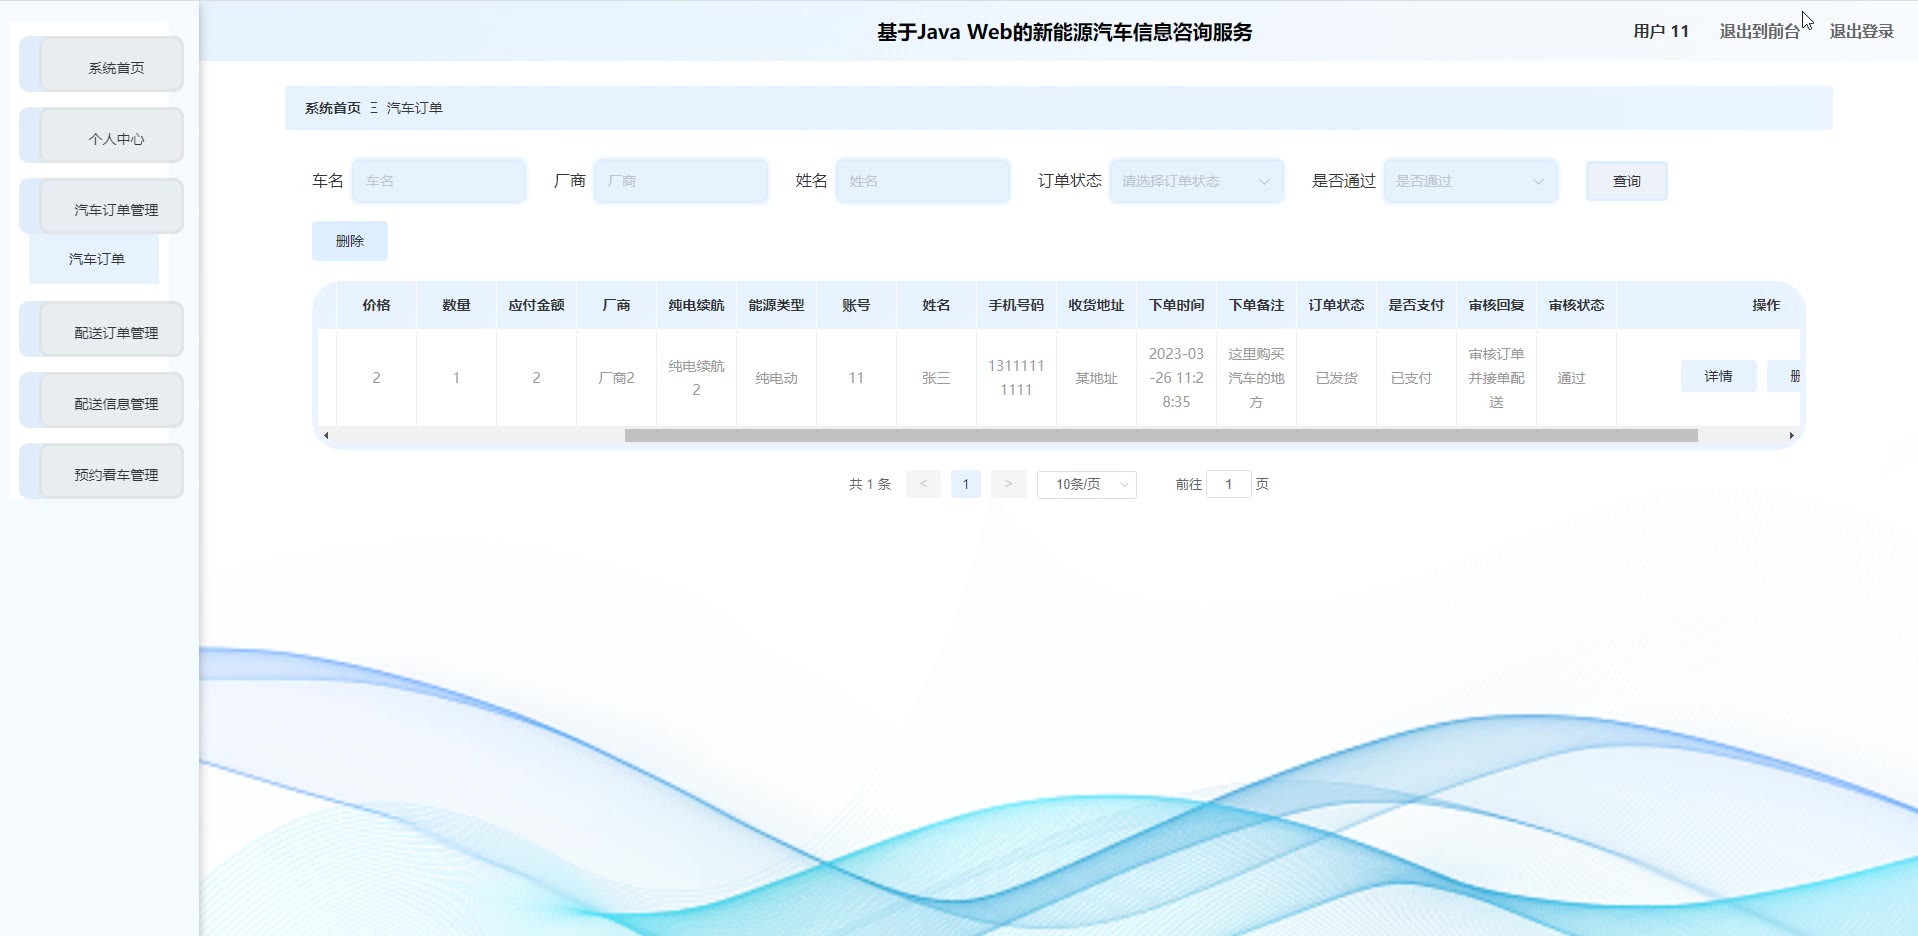This screenshot has width=1918, height=936.
Task: Open 详情 for the 张三 order
Action: pos(1718,376)
